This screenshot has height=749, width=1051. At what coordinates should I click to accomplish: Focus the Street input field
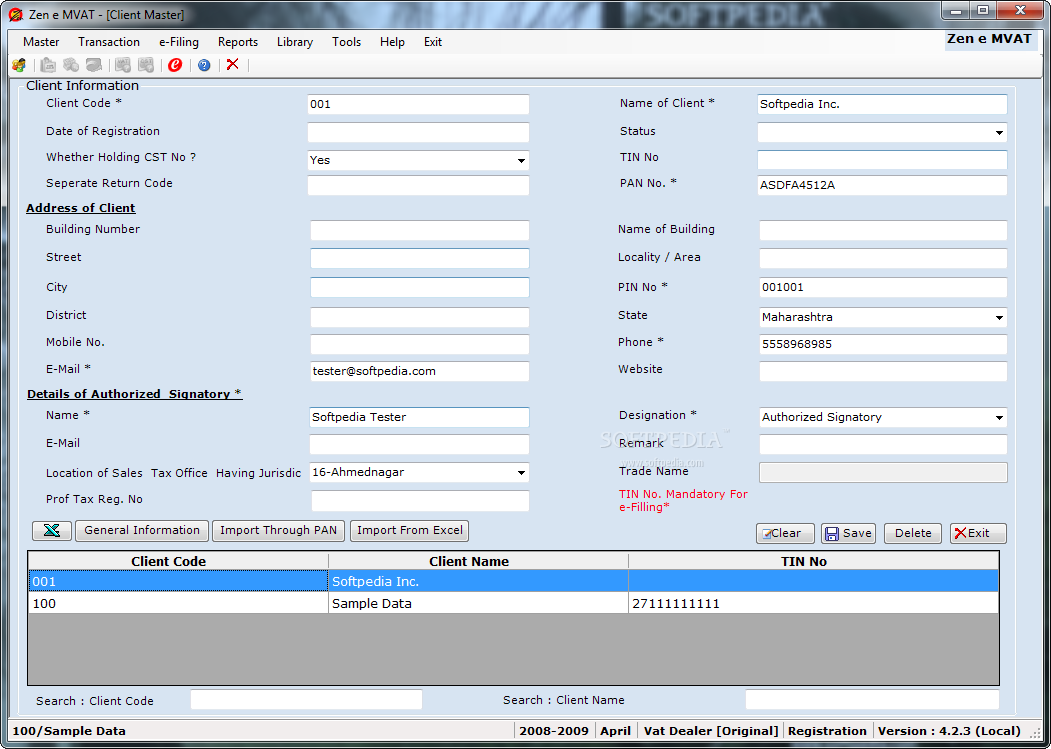click(x=420, y=258)
